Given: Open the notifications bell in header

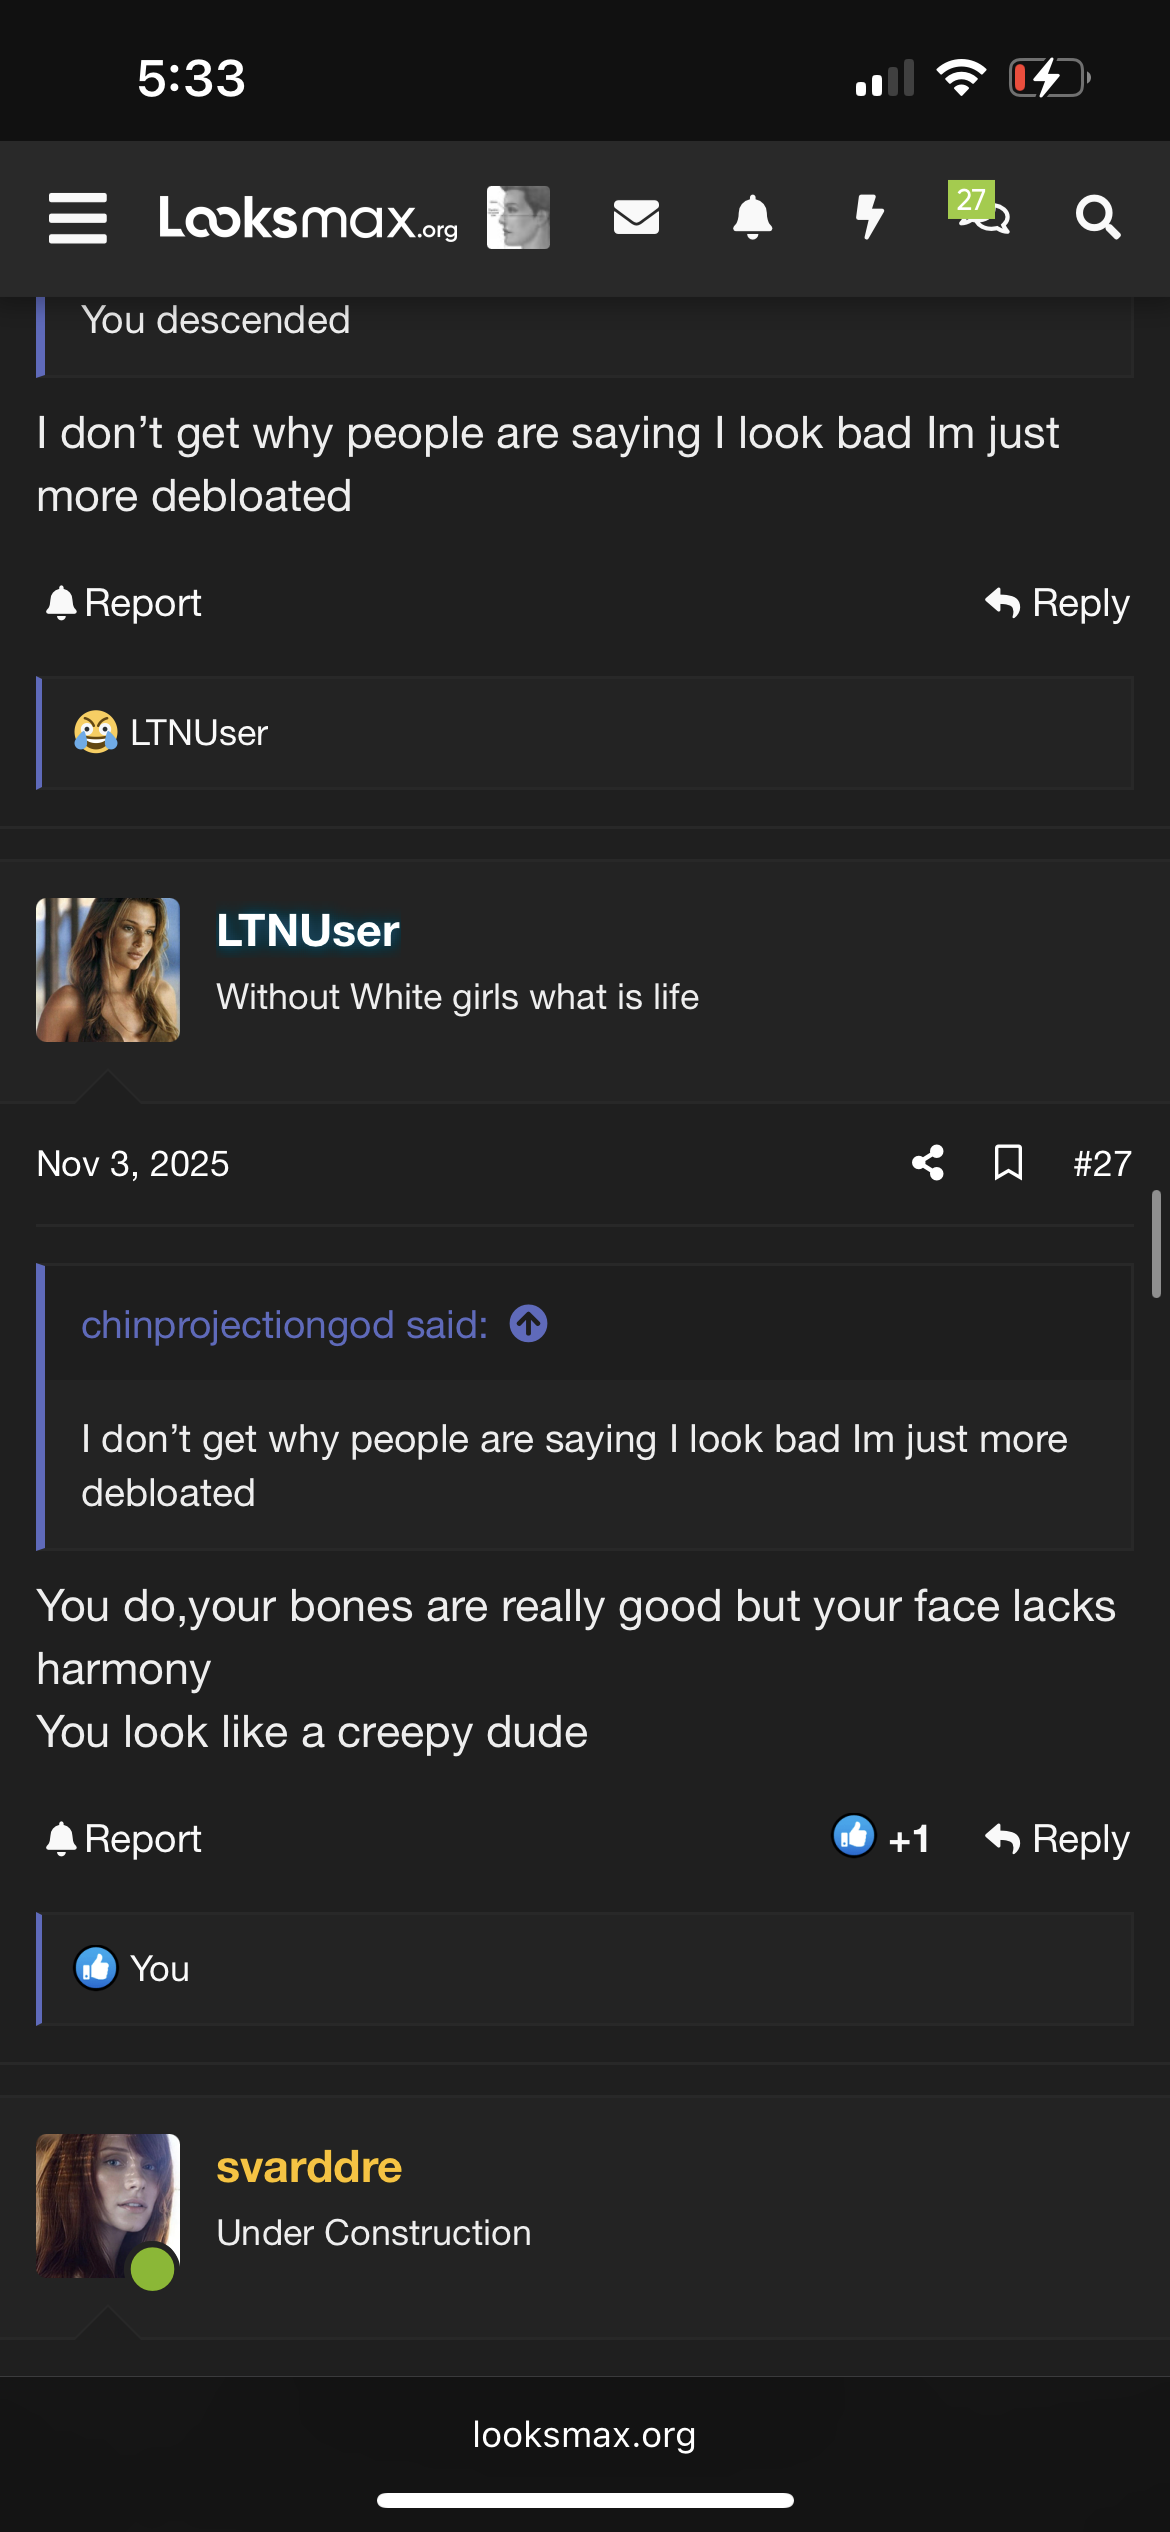Looking at the screenshot, I should click(x=752, y=217).
